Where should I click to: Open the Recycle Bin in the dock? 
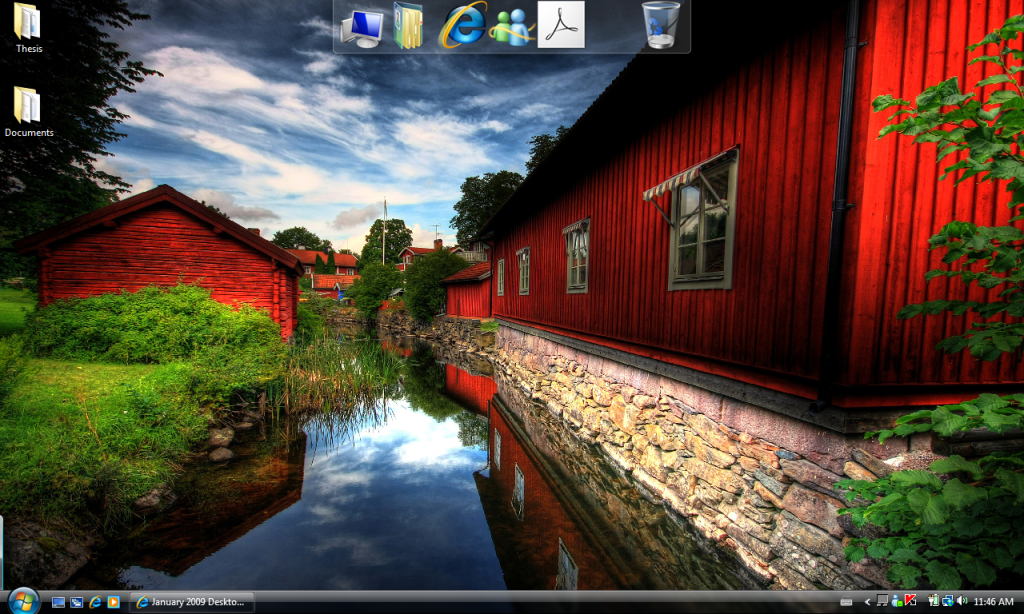(x=660, y=25)
